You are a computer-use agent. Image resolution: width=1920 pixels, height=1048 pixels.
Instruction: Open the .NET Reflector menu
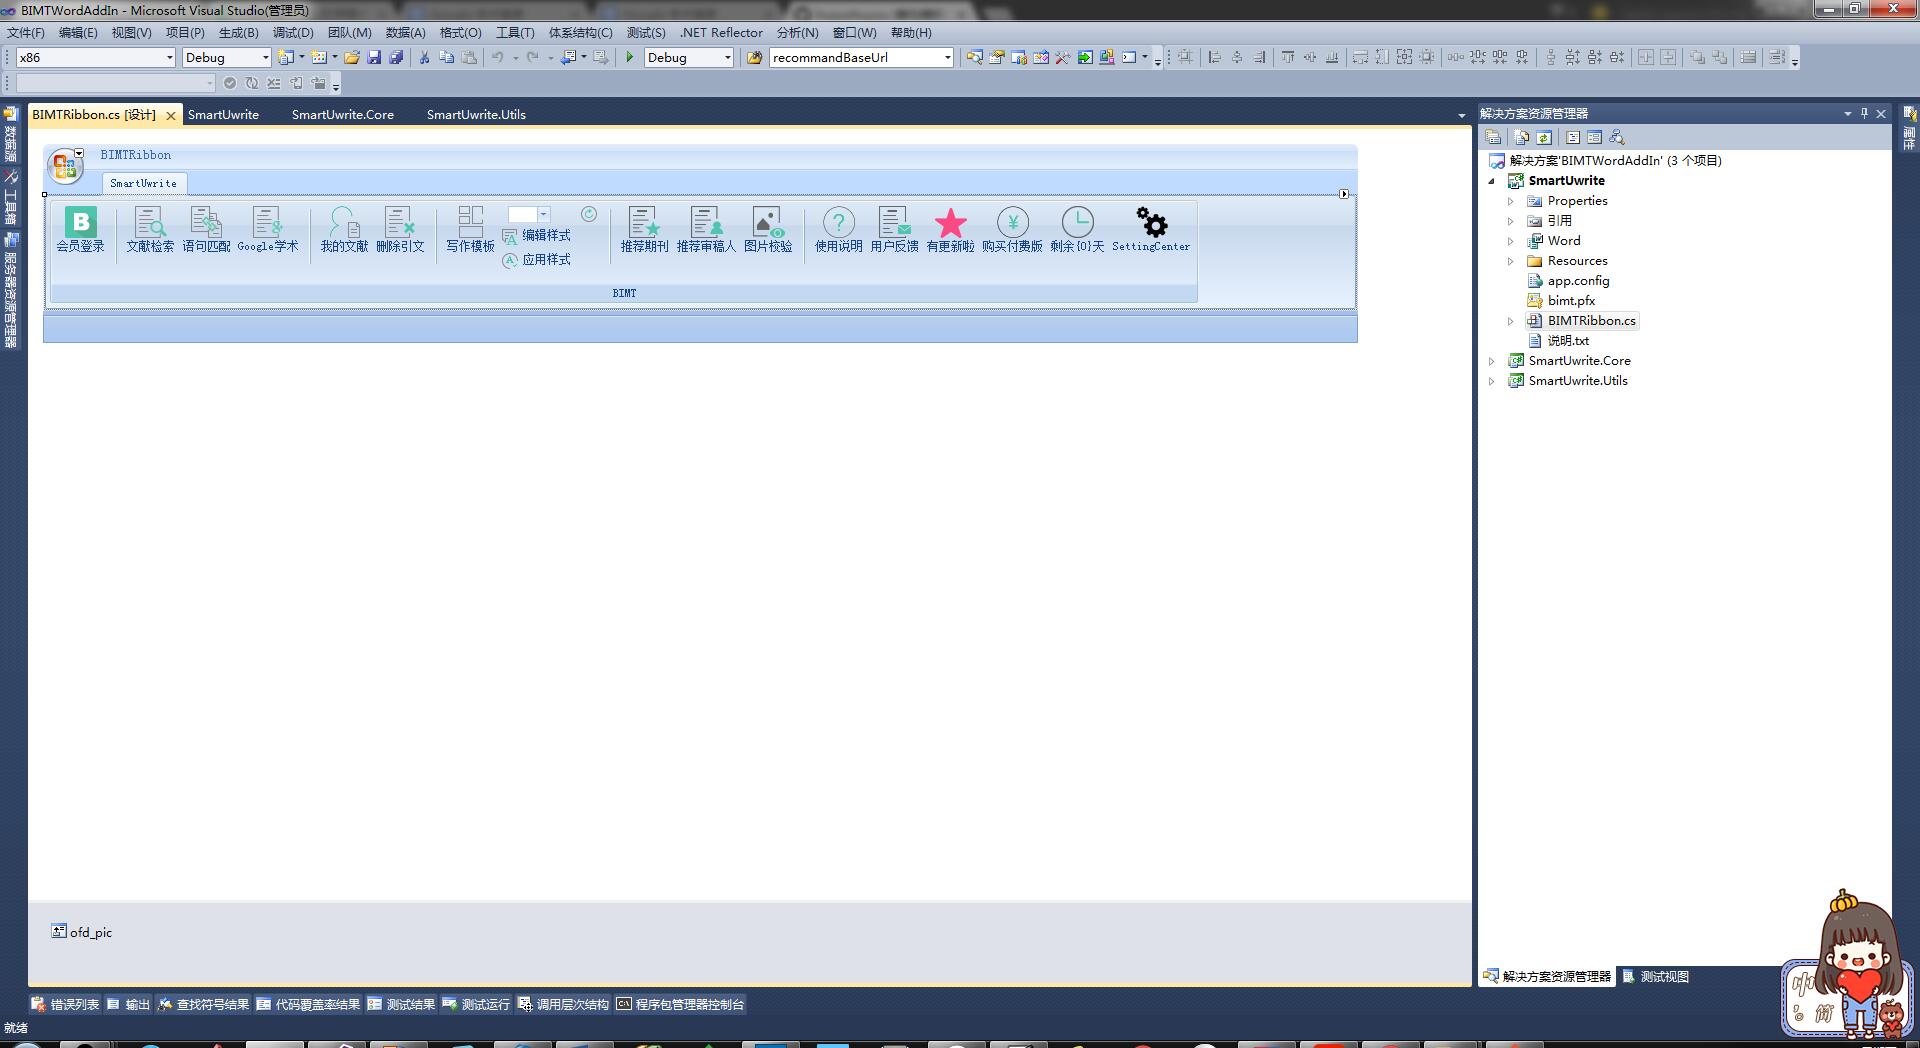click(x=721, y=33)
